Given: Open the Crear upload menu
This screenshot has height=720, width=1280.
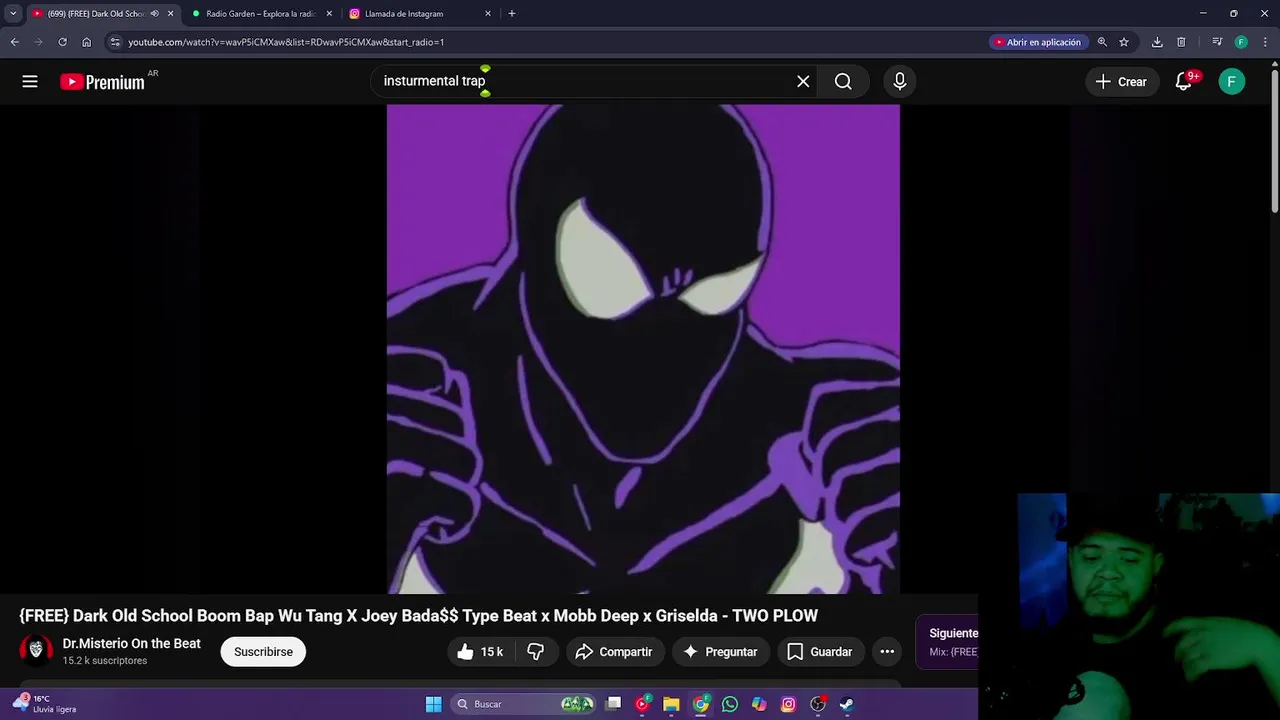Looking at the screenshot, I should 1122,82.
